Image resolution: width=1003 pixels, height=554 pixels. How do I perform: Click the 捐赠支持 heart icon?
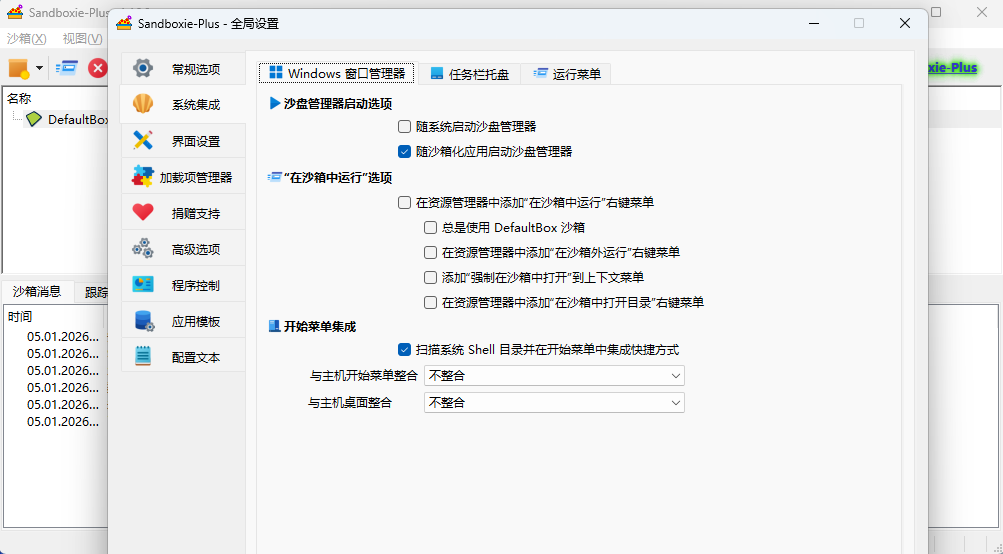pyautogui.click(x=143, y=213)
